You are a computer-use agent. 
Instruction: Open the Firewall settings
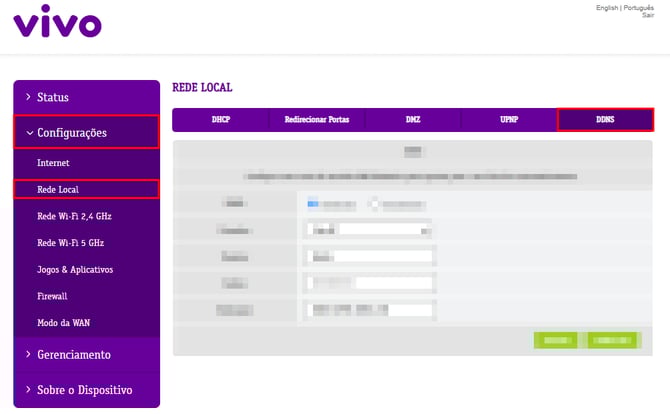click(x=52, y=297)
